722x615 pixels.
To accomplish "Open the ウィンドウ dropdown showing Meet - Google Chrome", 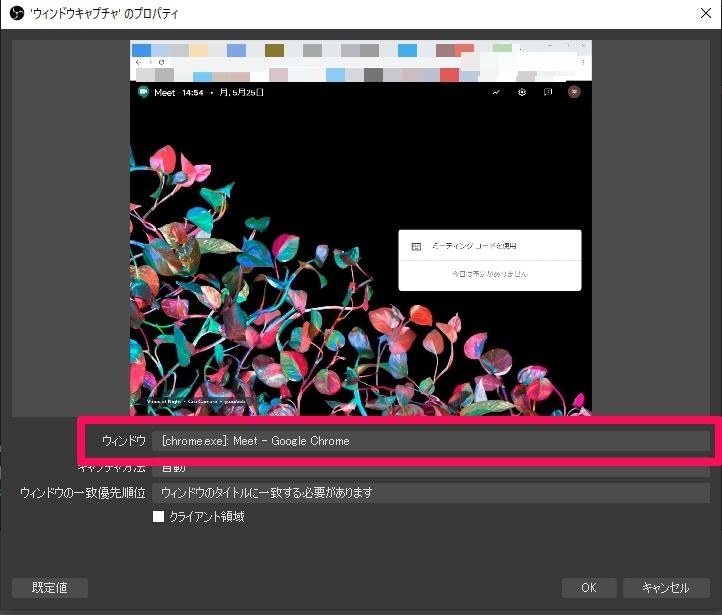I will click(x=431, y=441).
